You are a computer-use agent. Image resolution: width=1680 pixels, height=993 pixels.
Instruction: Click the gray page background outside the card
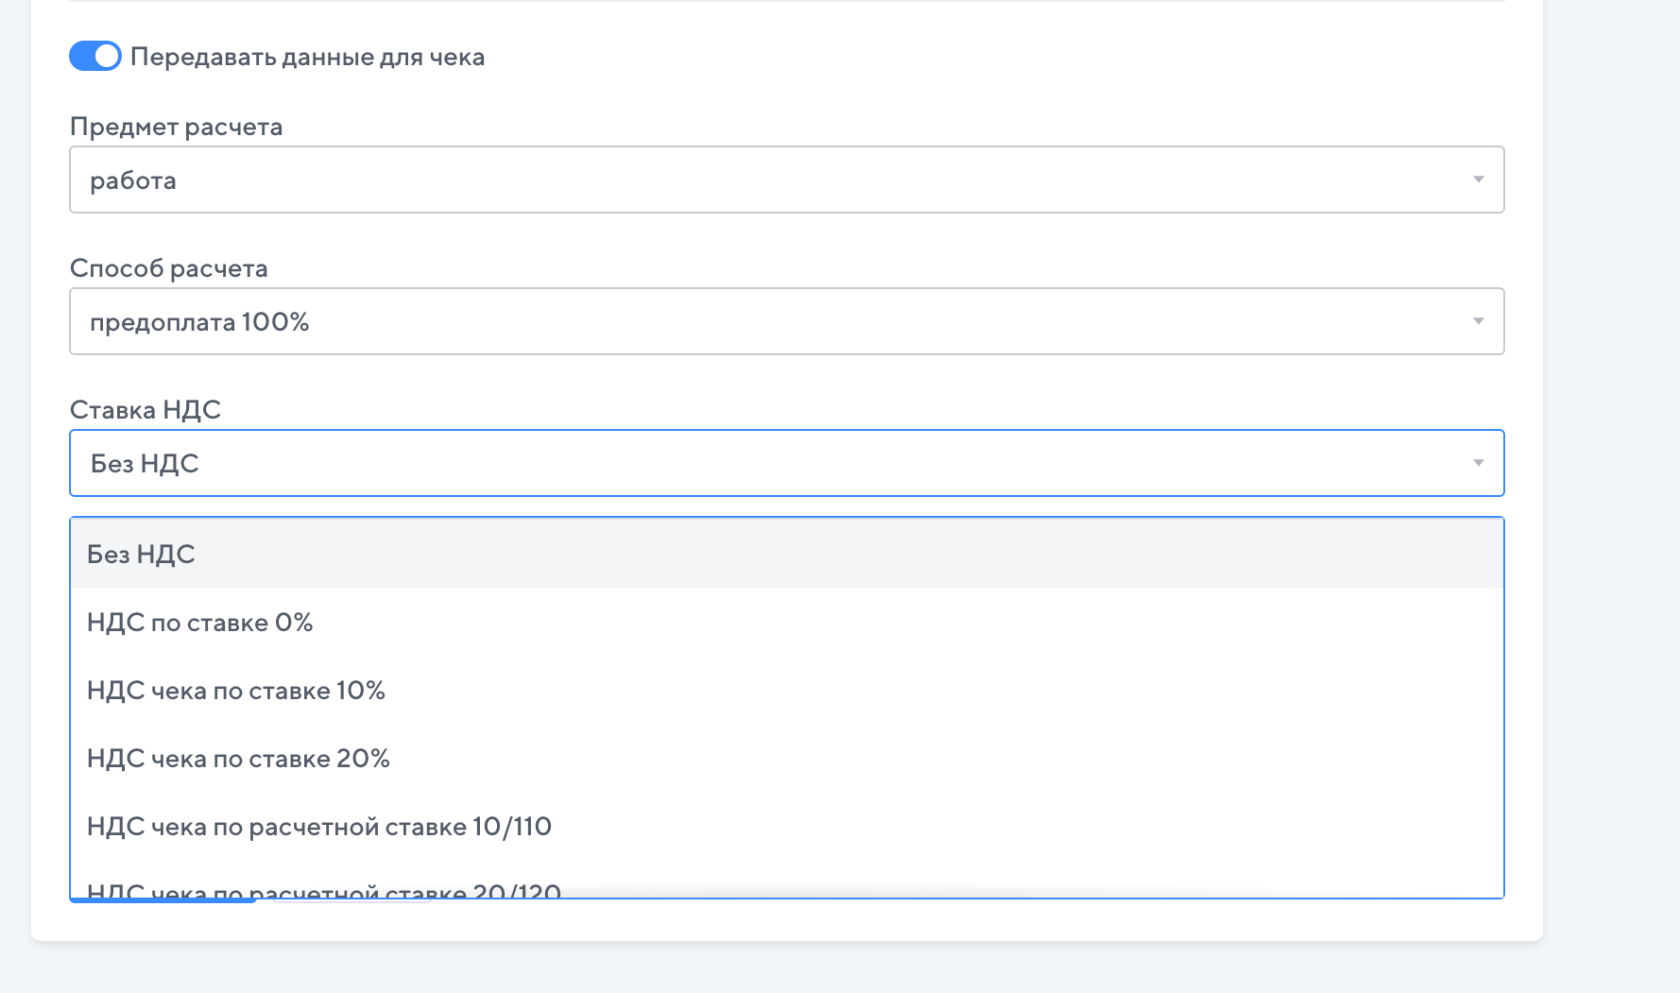pyautogui.click(x=1610, y=500)
